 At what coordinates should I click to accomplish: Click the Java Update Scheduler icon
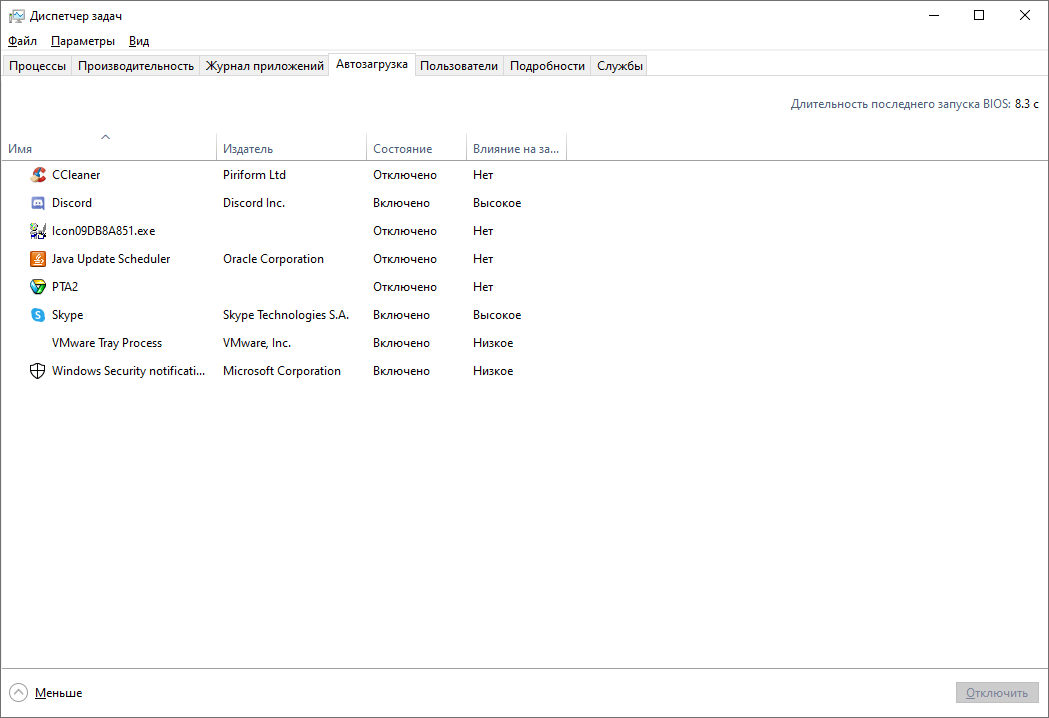coord(38,259)
